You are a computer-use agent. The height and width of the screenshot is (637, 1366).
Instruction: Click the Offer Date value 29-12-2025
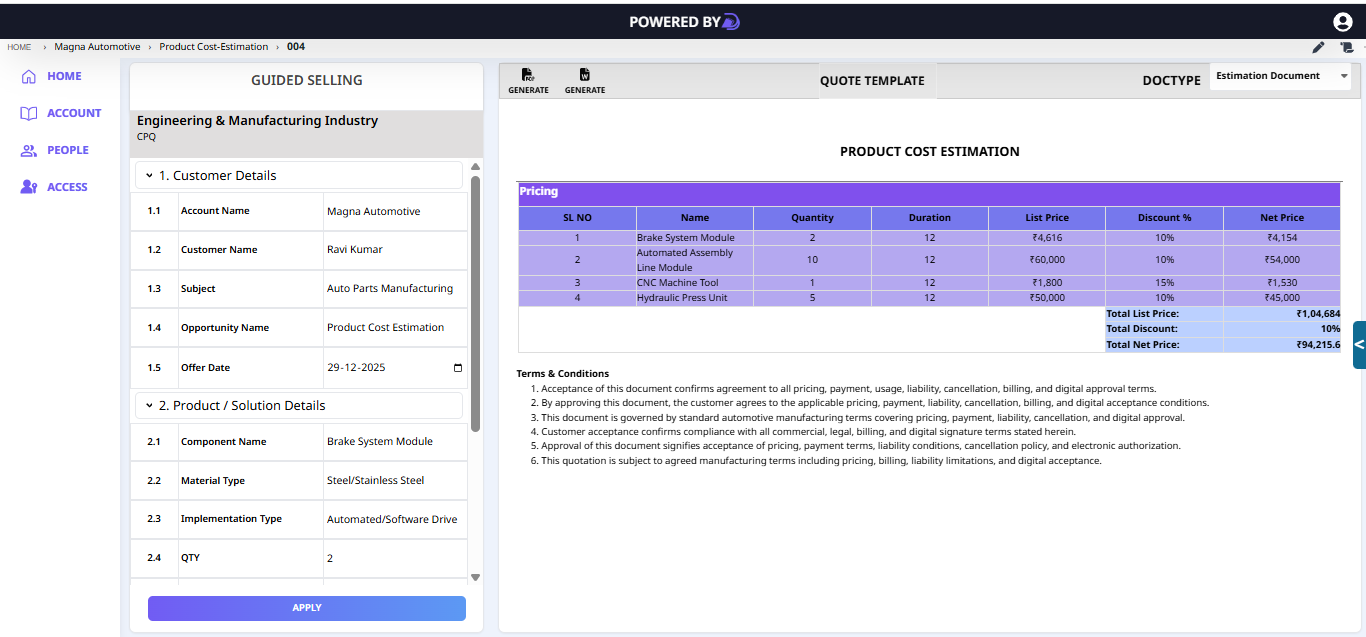tap(356, 368)
